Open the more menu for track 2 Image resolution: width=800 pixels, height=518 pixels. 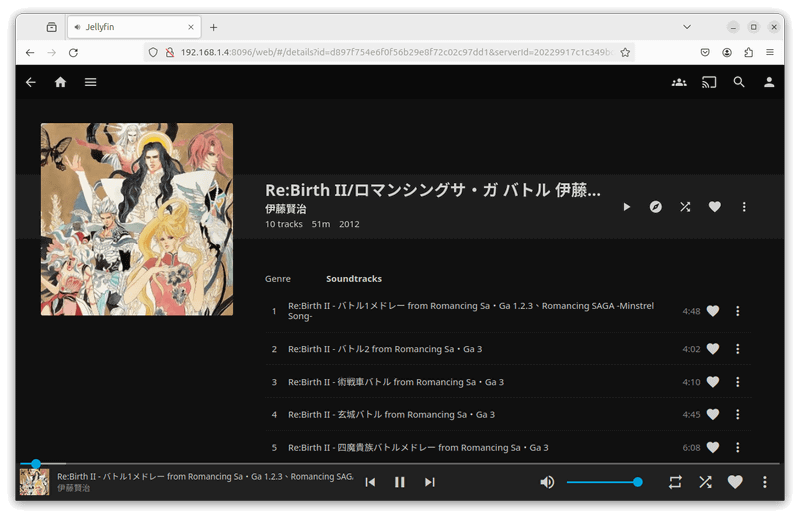point(737,349)
